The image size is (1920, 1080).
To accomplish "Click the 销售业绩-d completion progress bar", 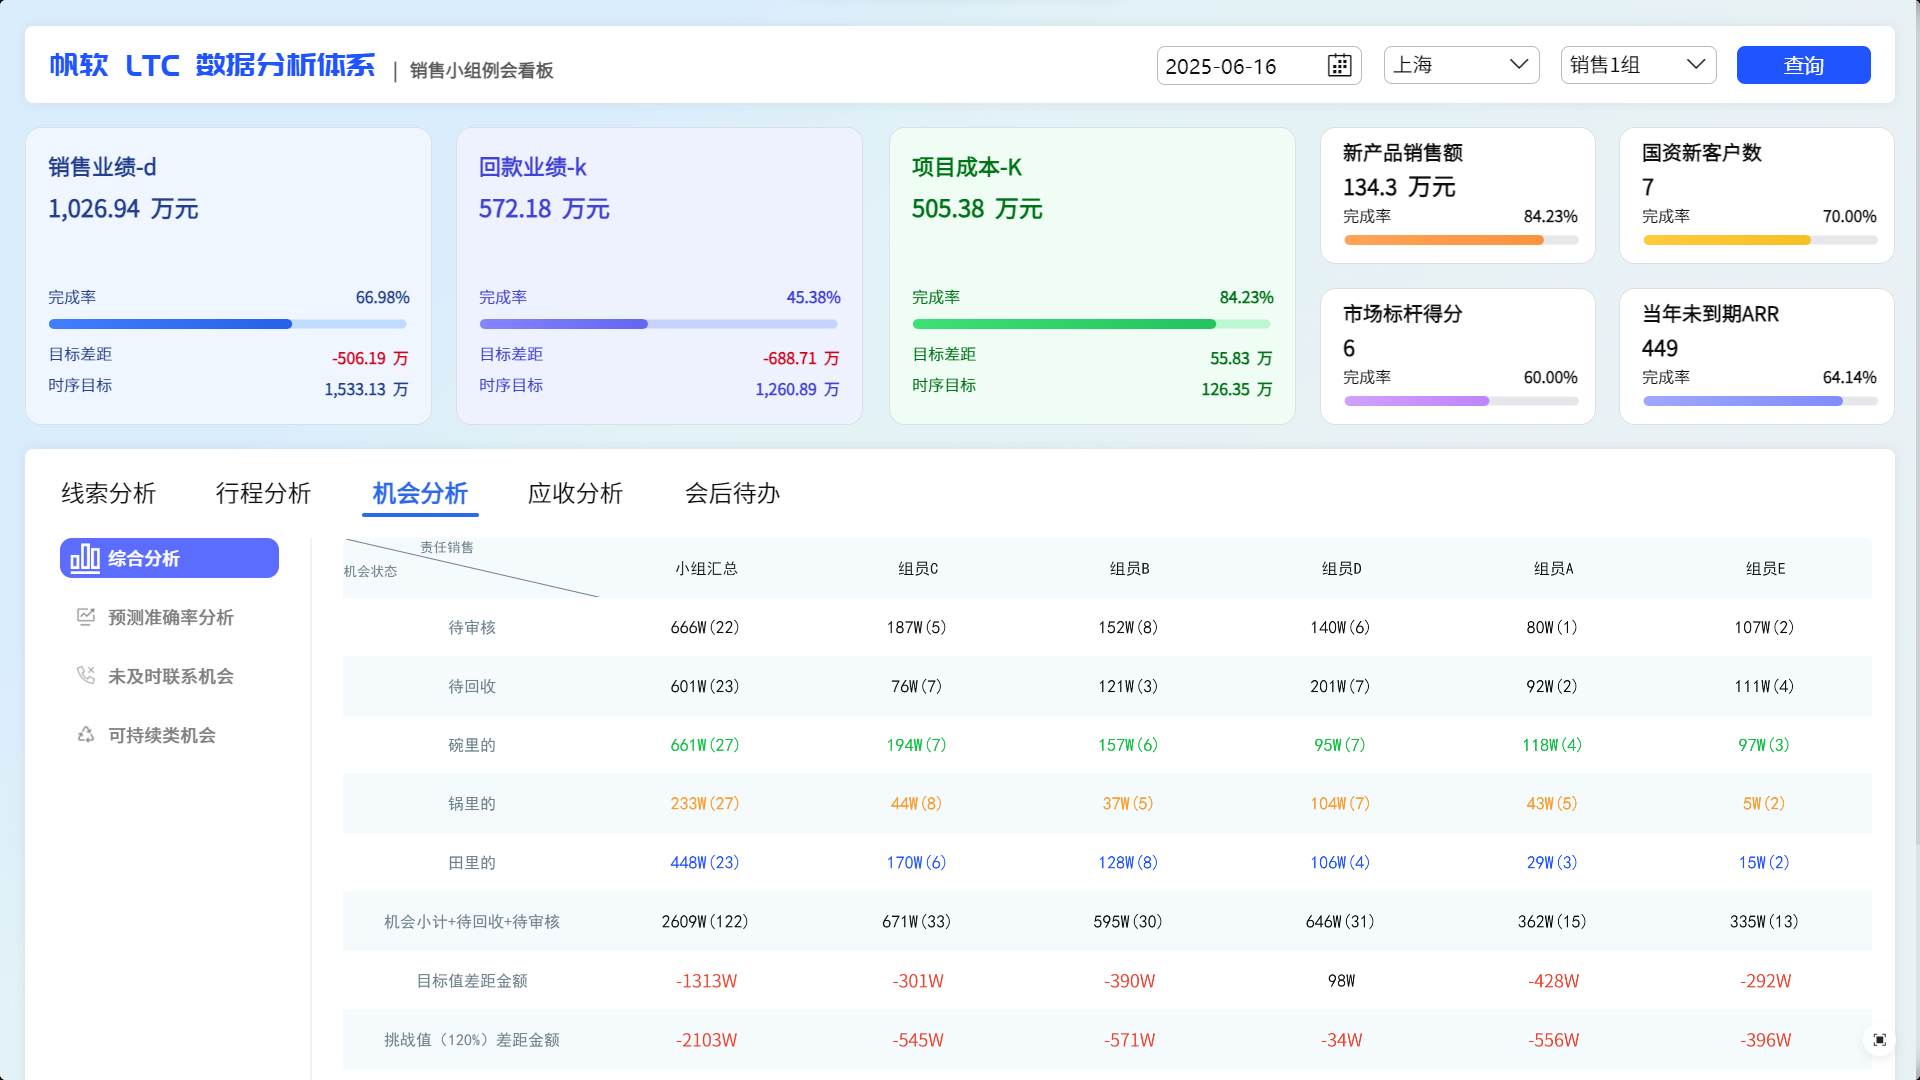I will tap(228, 324).
